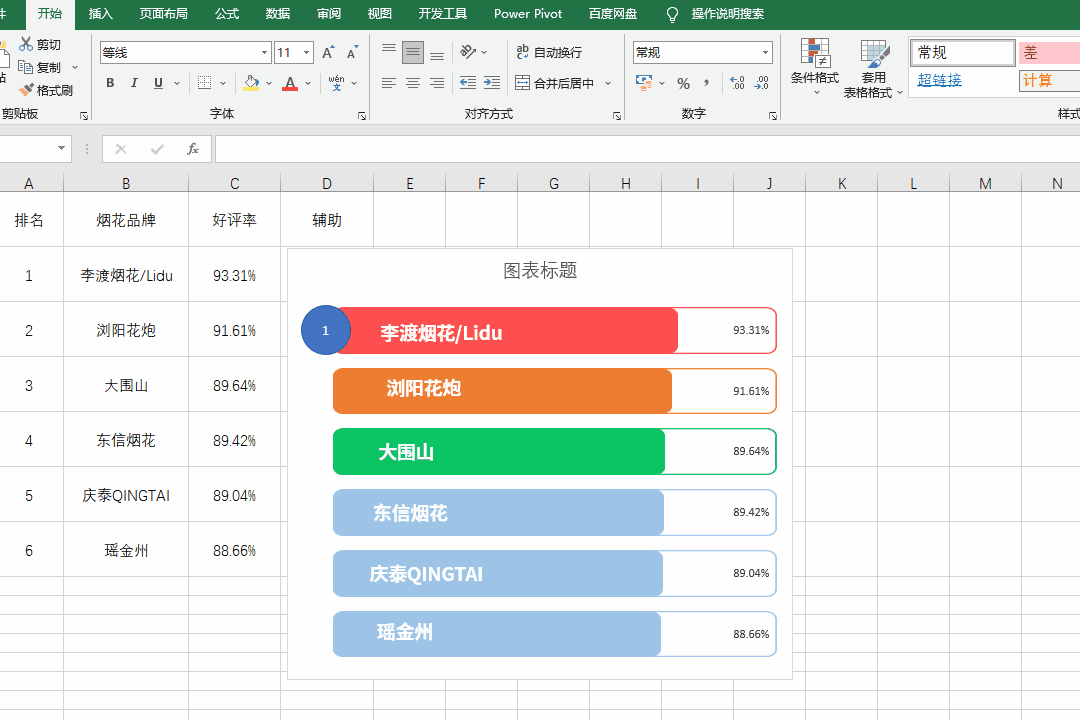Click the Copy (复制) icon

25,67
